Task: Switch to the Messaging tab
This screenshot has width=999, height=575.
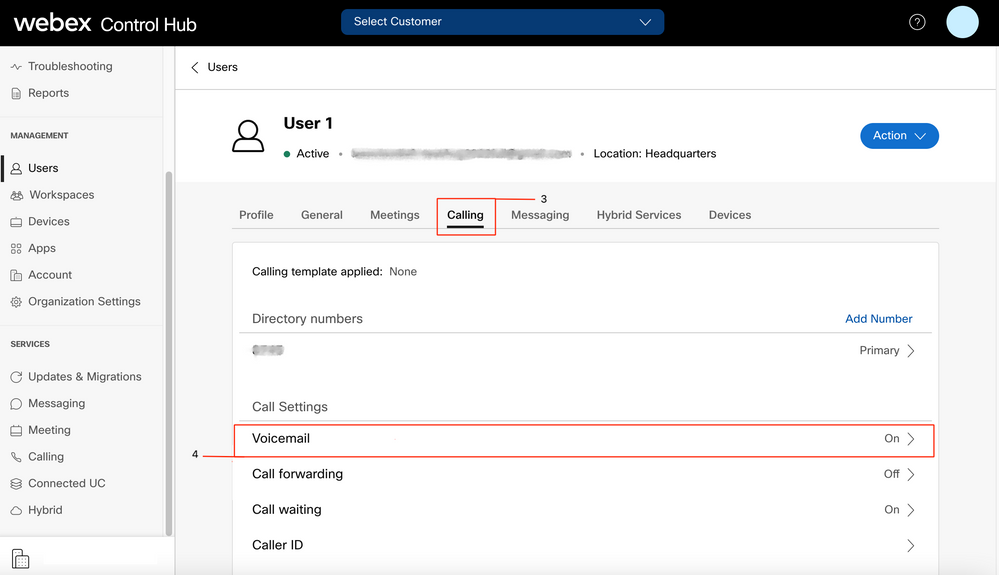Action: pyautogui.click(x=540, y=215)
